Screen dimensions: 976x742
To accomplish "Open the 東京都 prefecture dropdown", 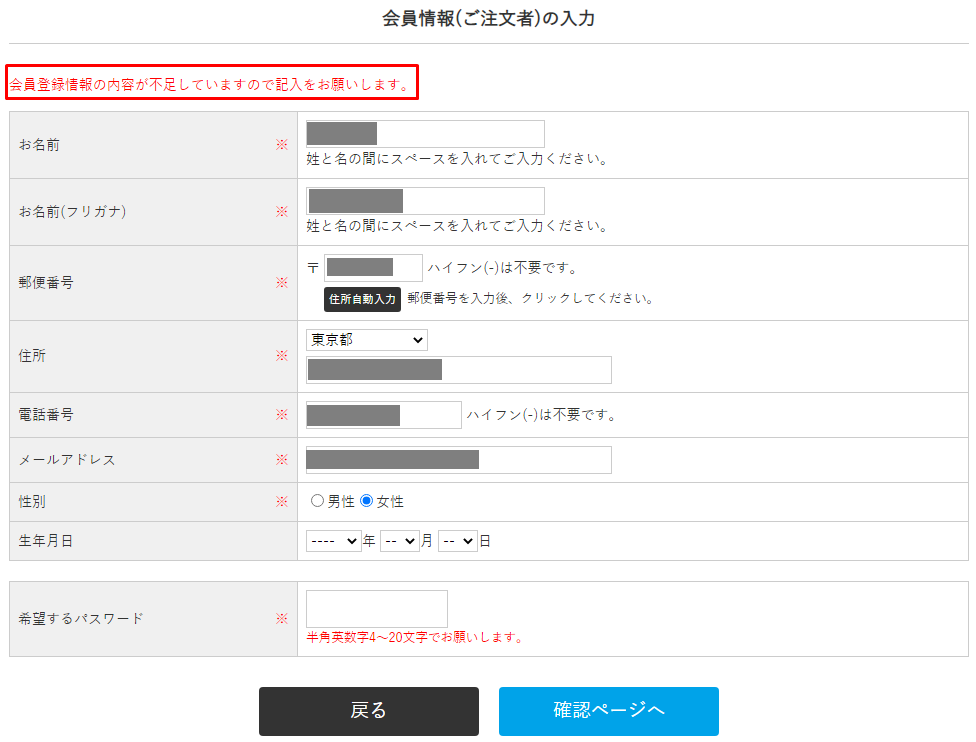I will coord(366,340).
